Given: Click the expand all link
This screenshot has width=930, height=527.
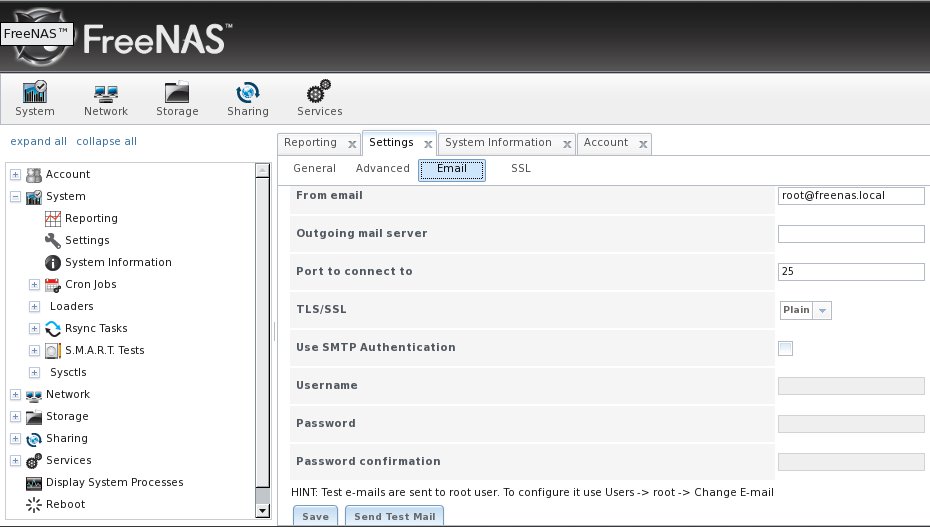Looking at the screenshot, I should [39, 142].
